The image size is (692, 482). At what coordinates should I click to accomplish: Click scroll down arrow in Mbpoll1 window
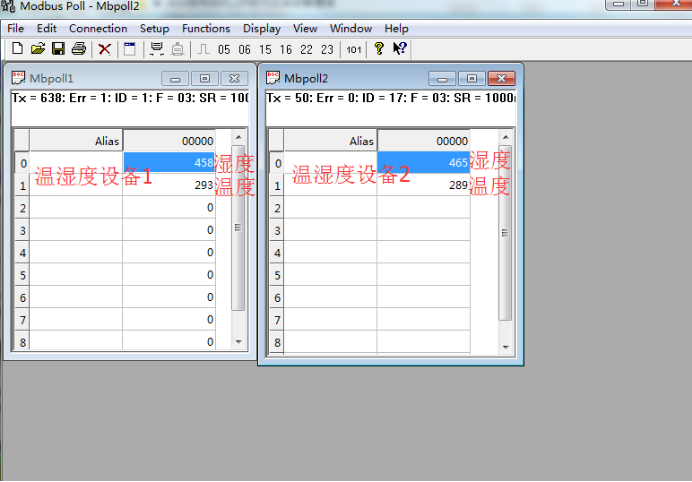tap(238, 341)
